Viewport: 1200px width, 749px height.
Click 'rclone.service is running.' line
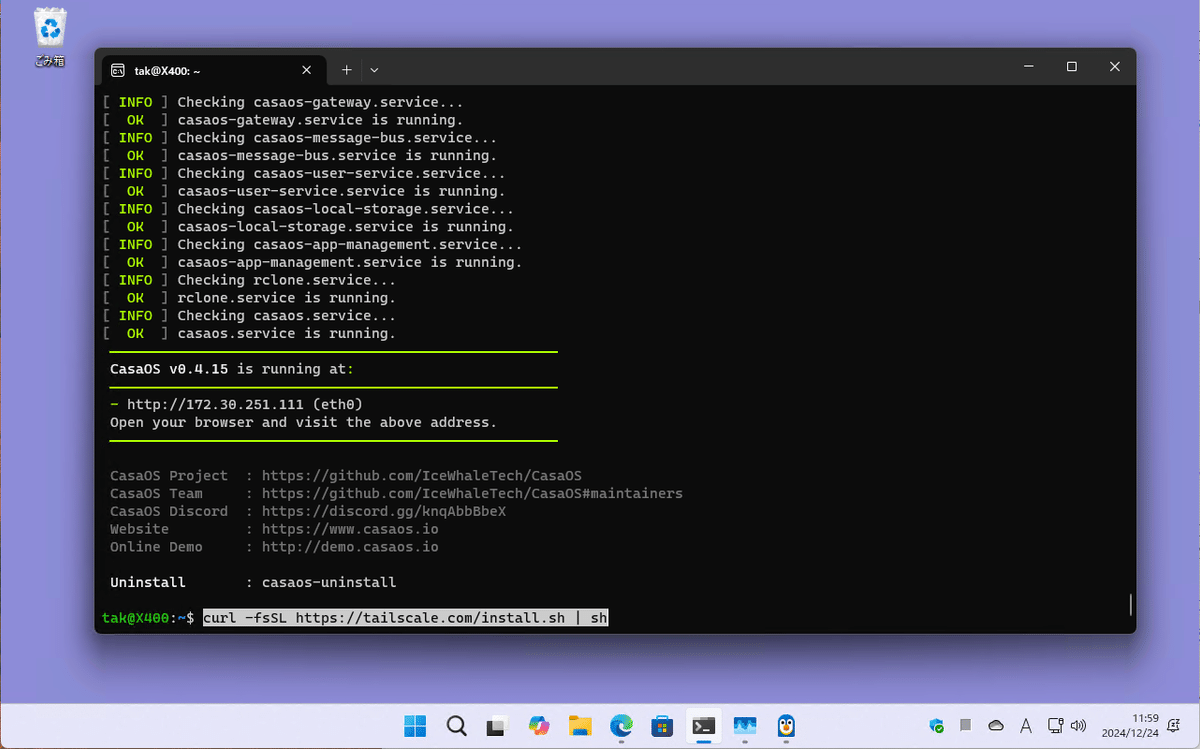coord(287,298)
